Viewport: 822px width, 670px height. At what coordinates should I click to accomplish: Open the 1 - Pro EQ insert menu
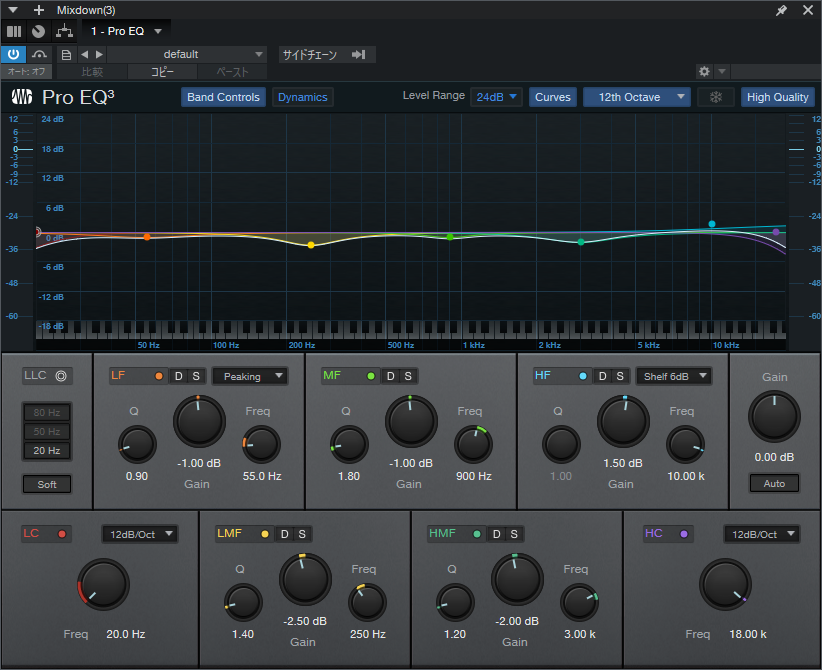click(x=126, y=31)
